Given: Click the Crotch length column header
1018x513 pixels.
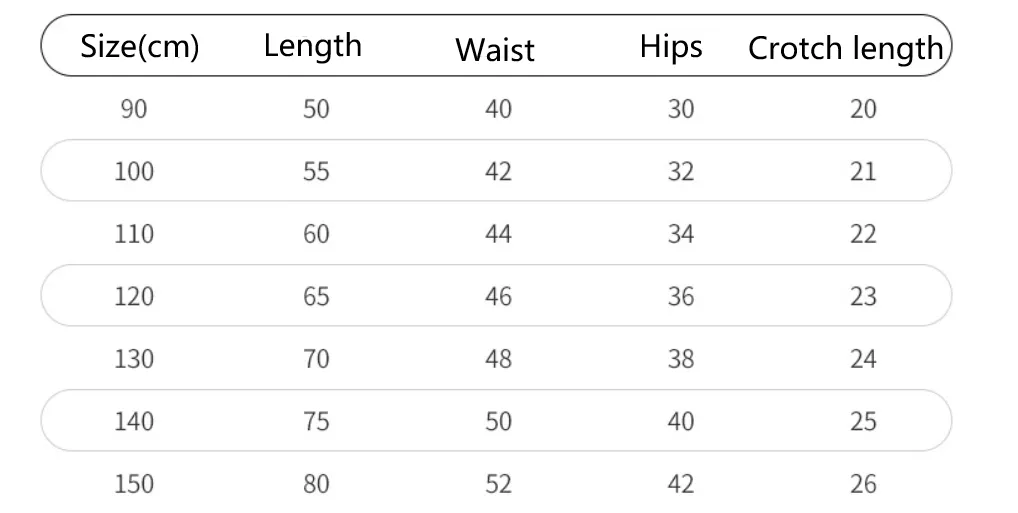Looking at the screenshot, I should (x=845, y=48).
